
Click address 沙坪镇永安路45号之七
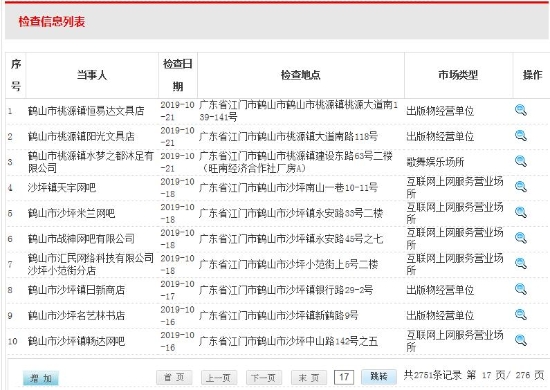pos(291,239)
